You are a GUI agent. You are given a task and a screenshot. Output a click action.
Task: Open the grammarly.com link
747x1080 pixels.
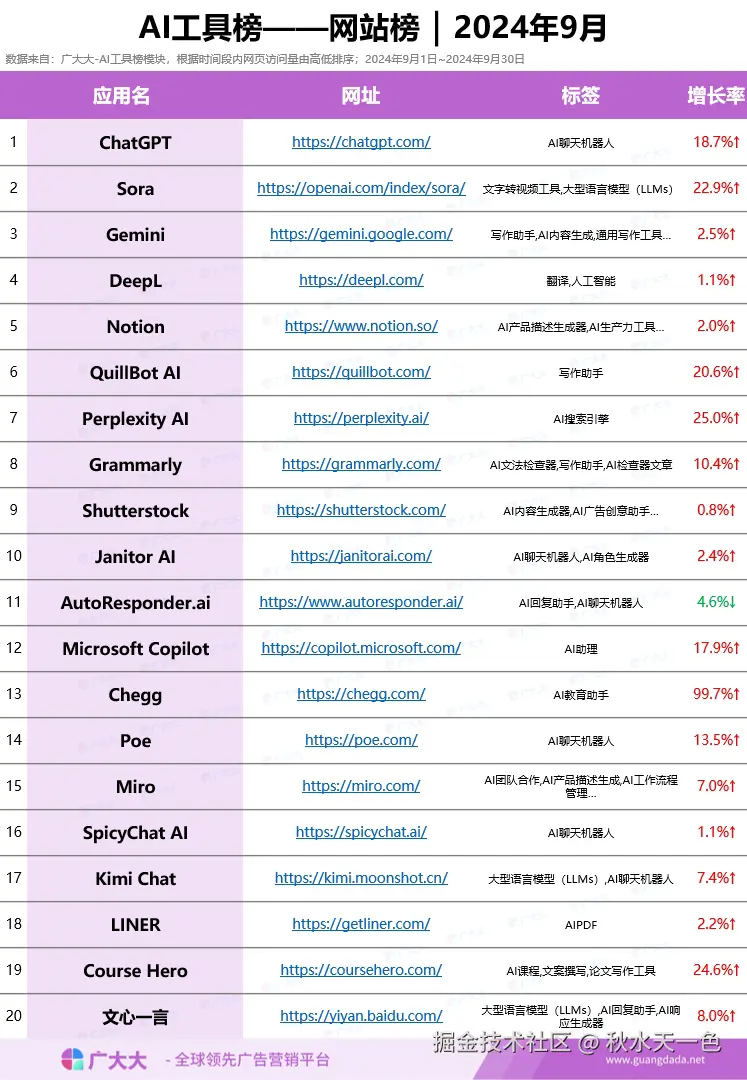[x=361, y=464]
